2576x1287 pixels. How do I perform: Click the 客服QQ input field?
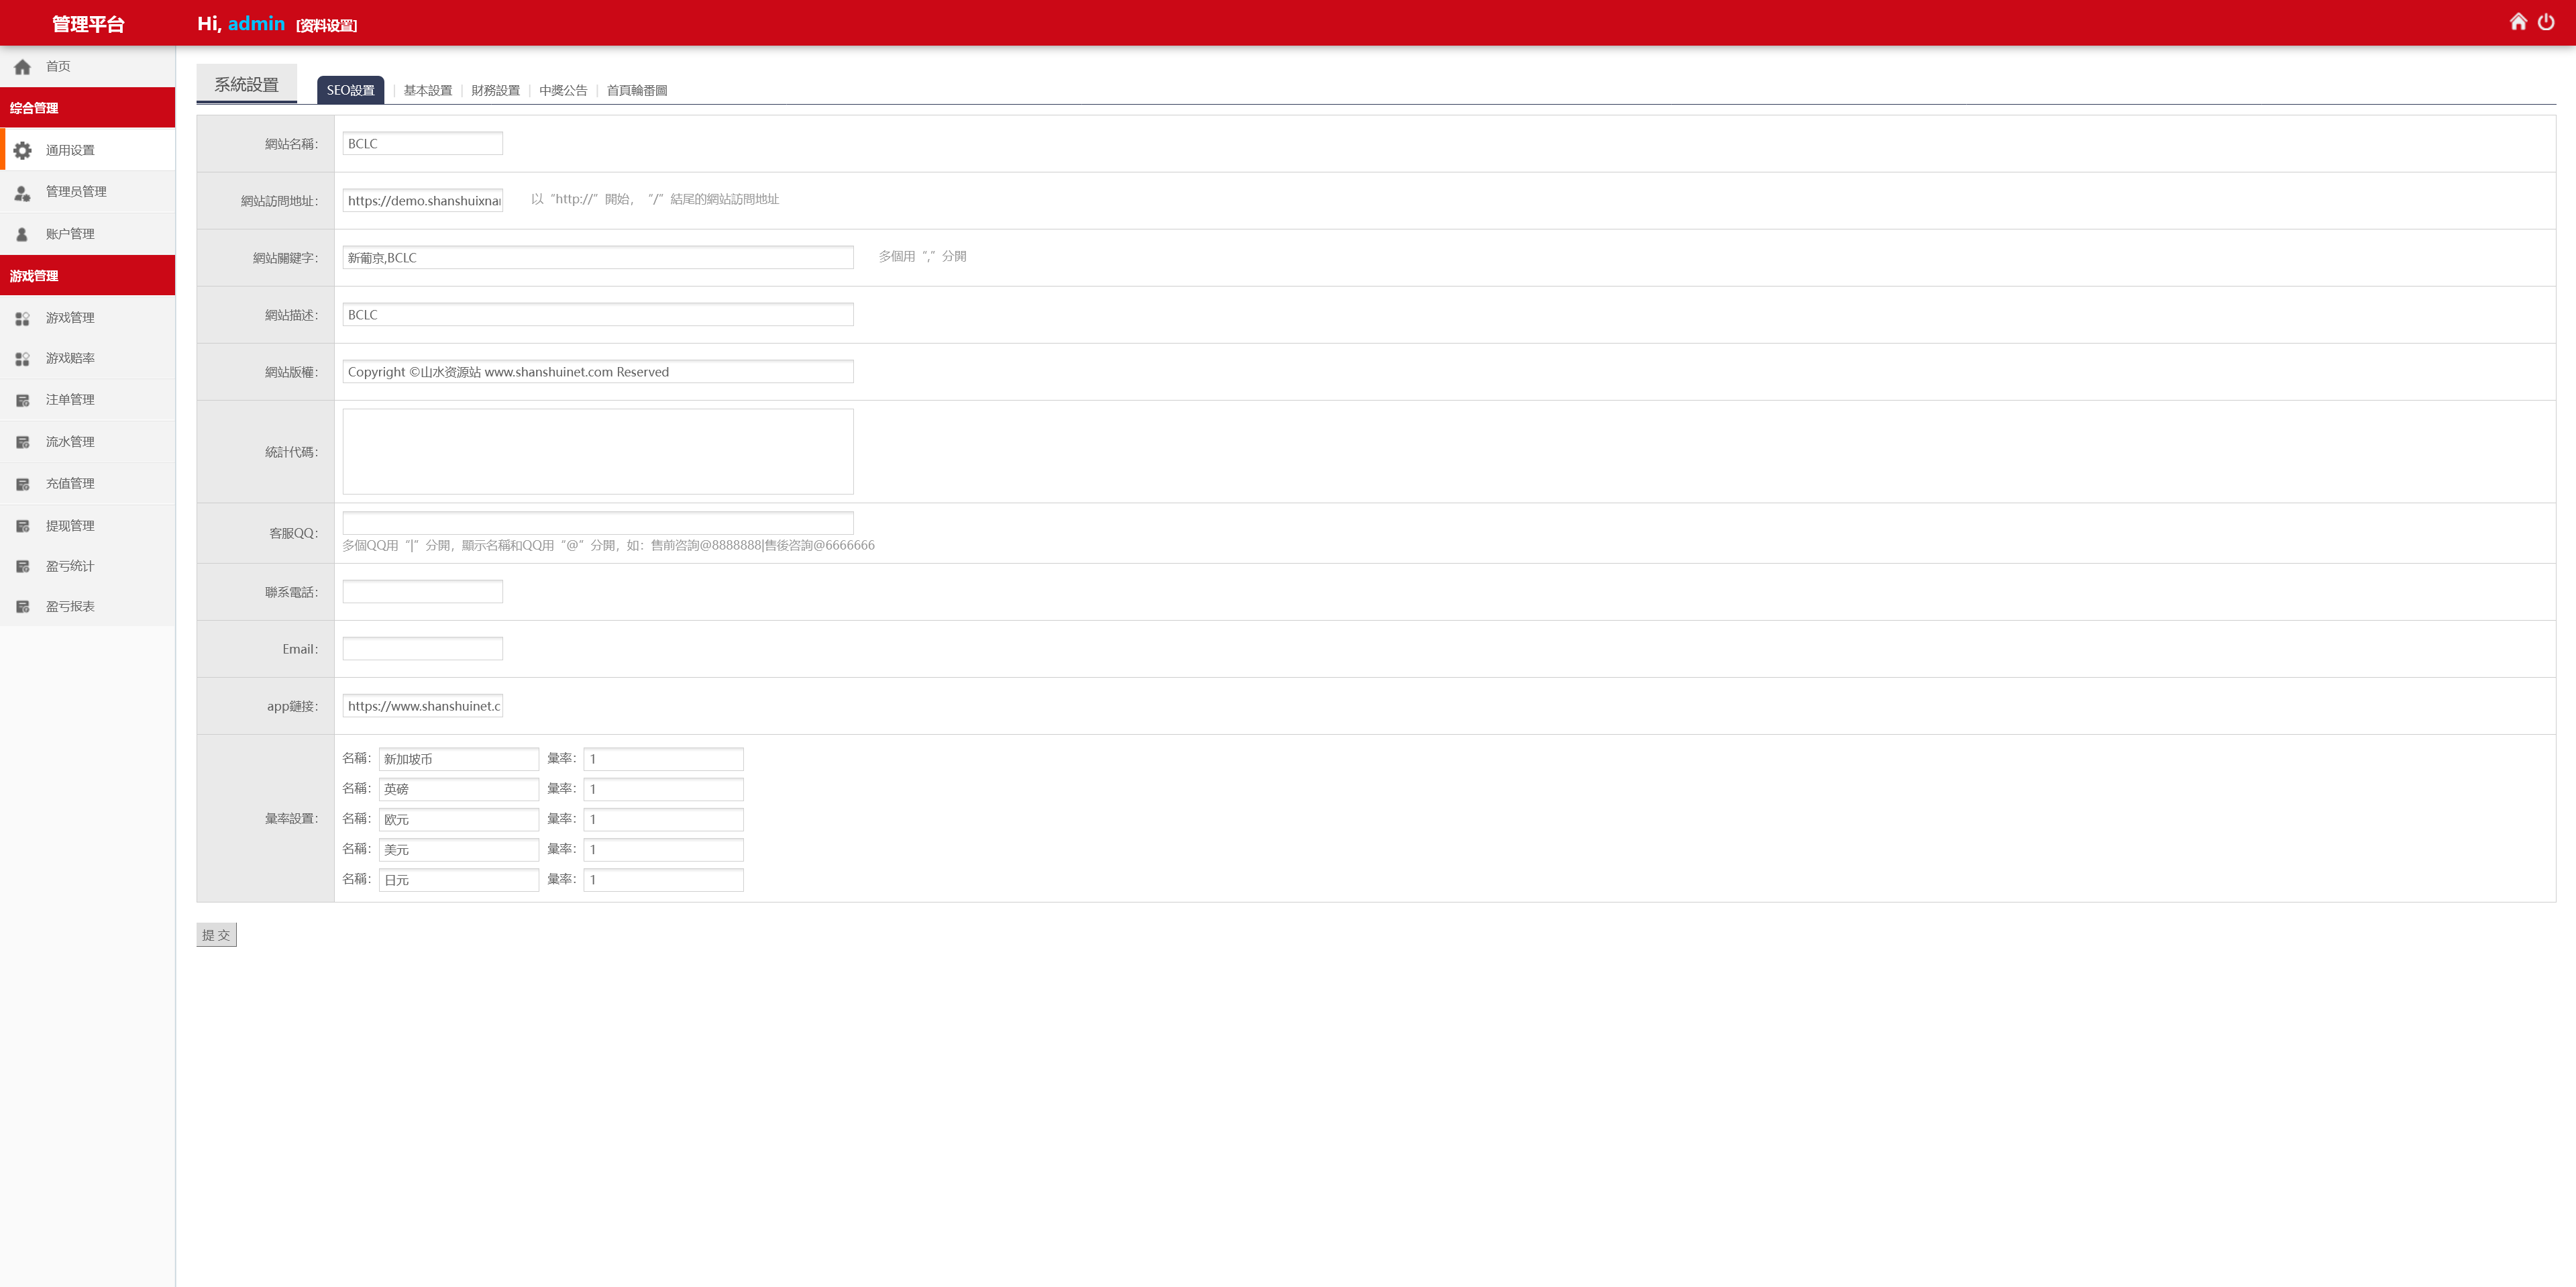(x=598, y=522)
